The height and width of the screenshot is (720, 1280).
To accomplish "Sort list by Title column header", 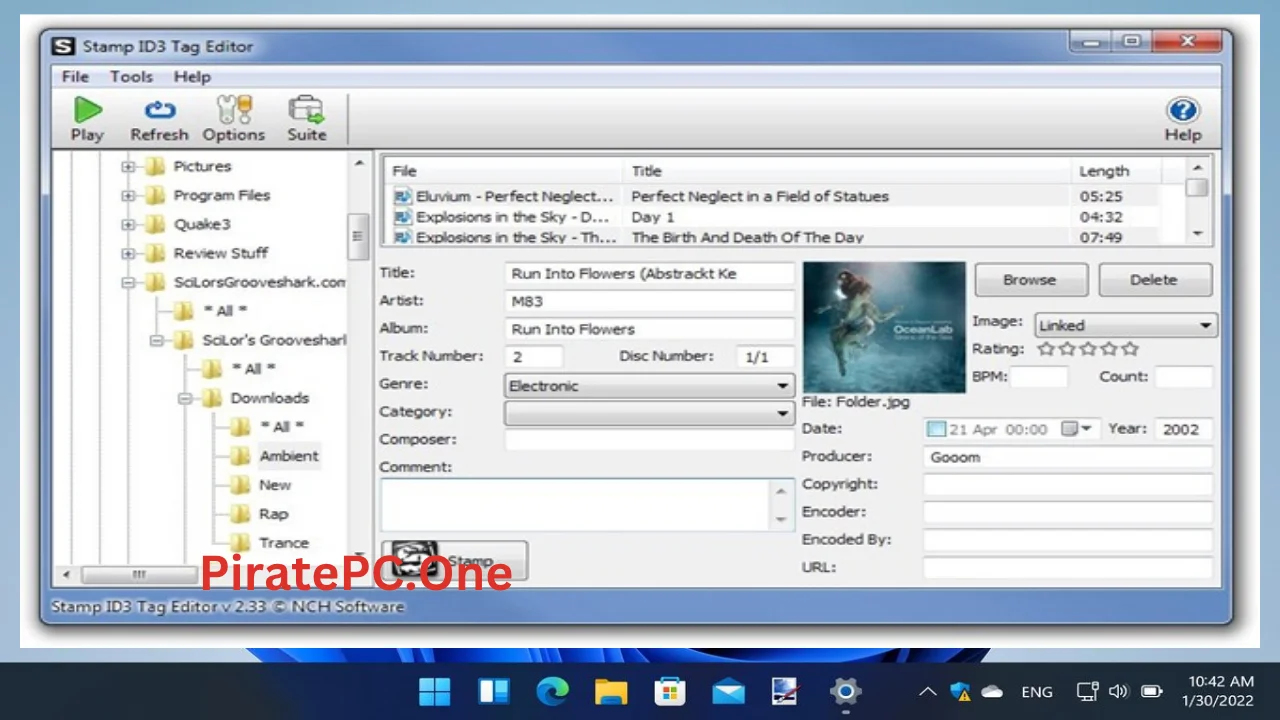I will tap(847, 171).
